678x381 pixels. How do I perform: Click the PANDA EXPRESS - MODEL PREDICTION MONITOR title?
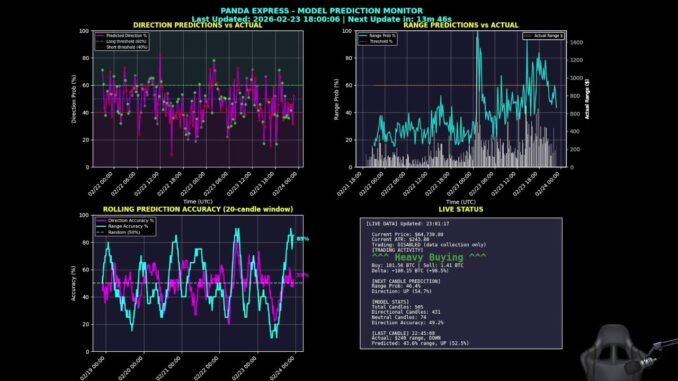click(x=322, y=11)
